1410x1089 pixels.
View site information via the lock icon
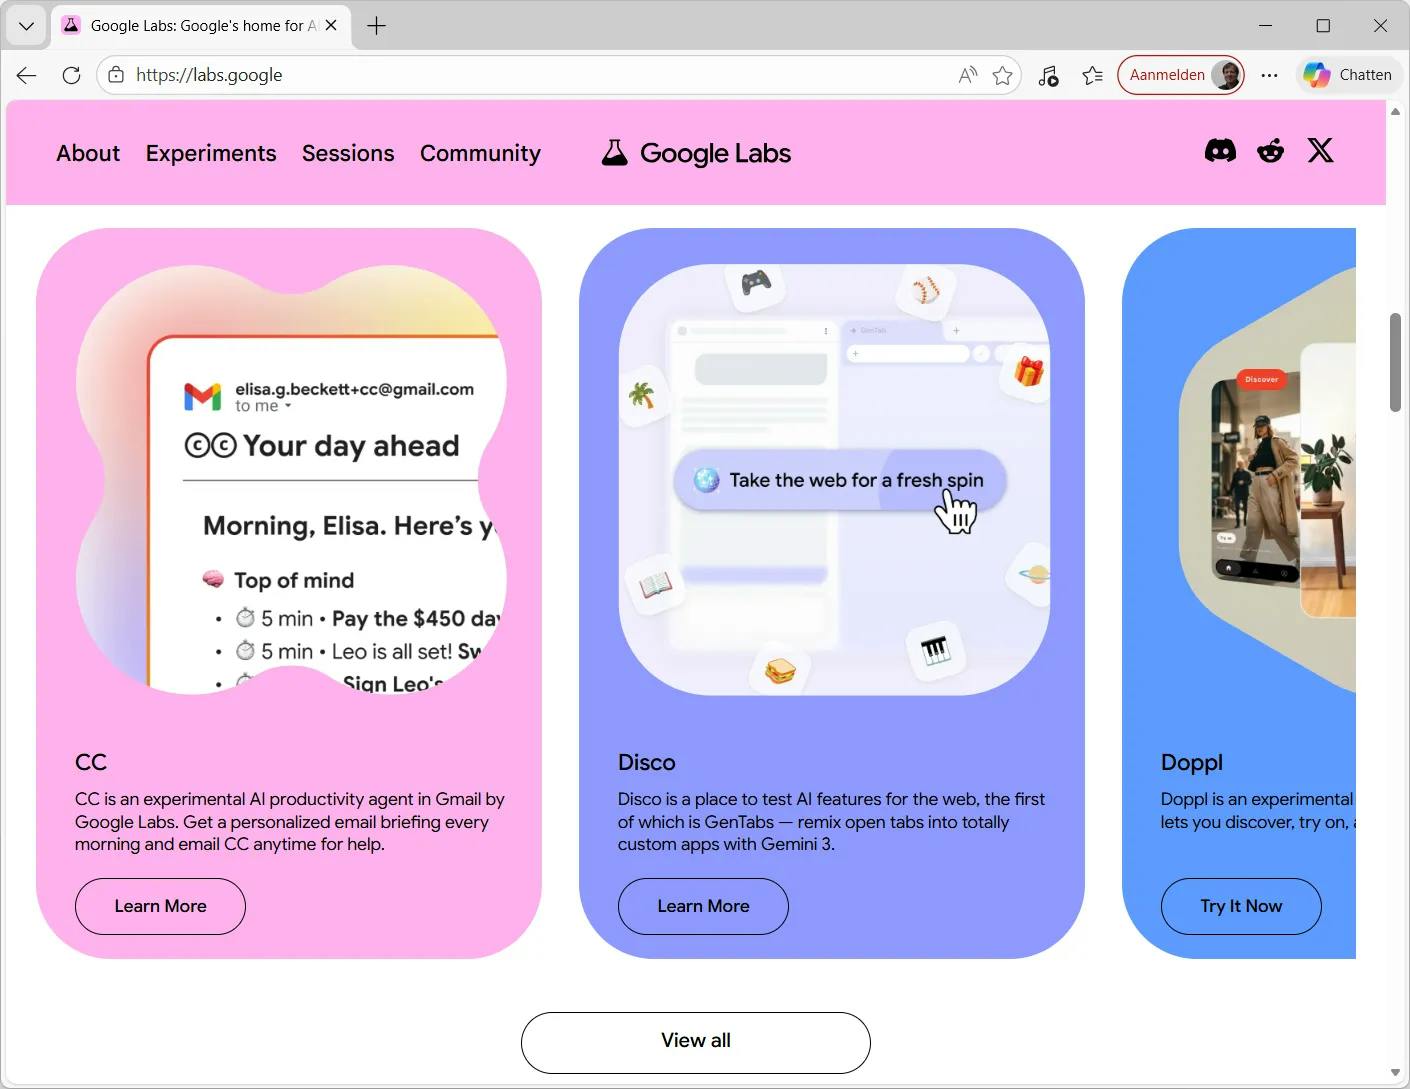[116, 75]
